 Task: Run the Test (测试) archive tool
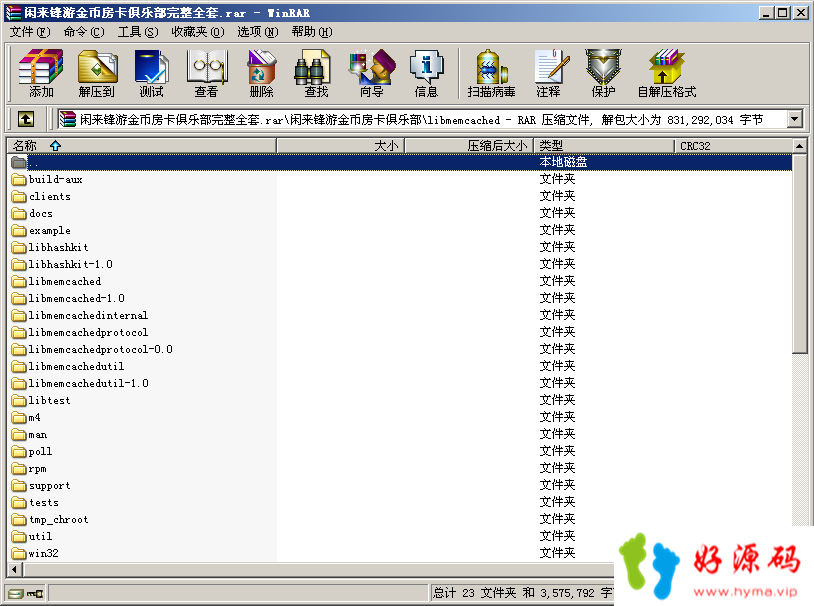point(152,73)
